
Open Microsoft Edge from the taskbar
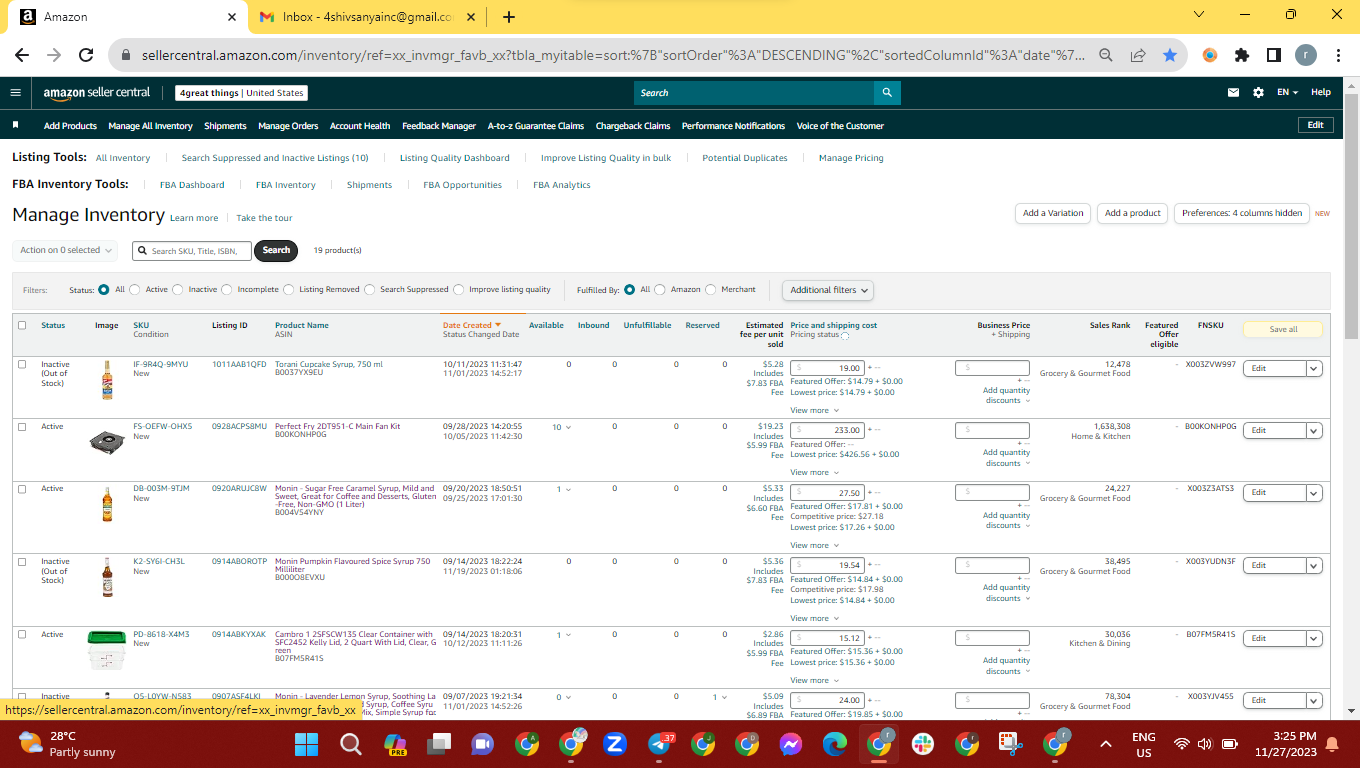pyautogui.click(x=835, y=744)
